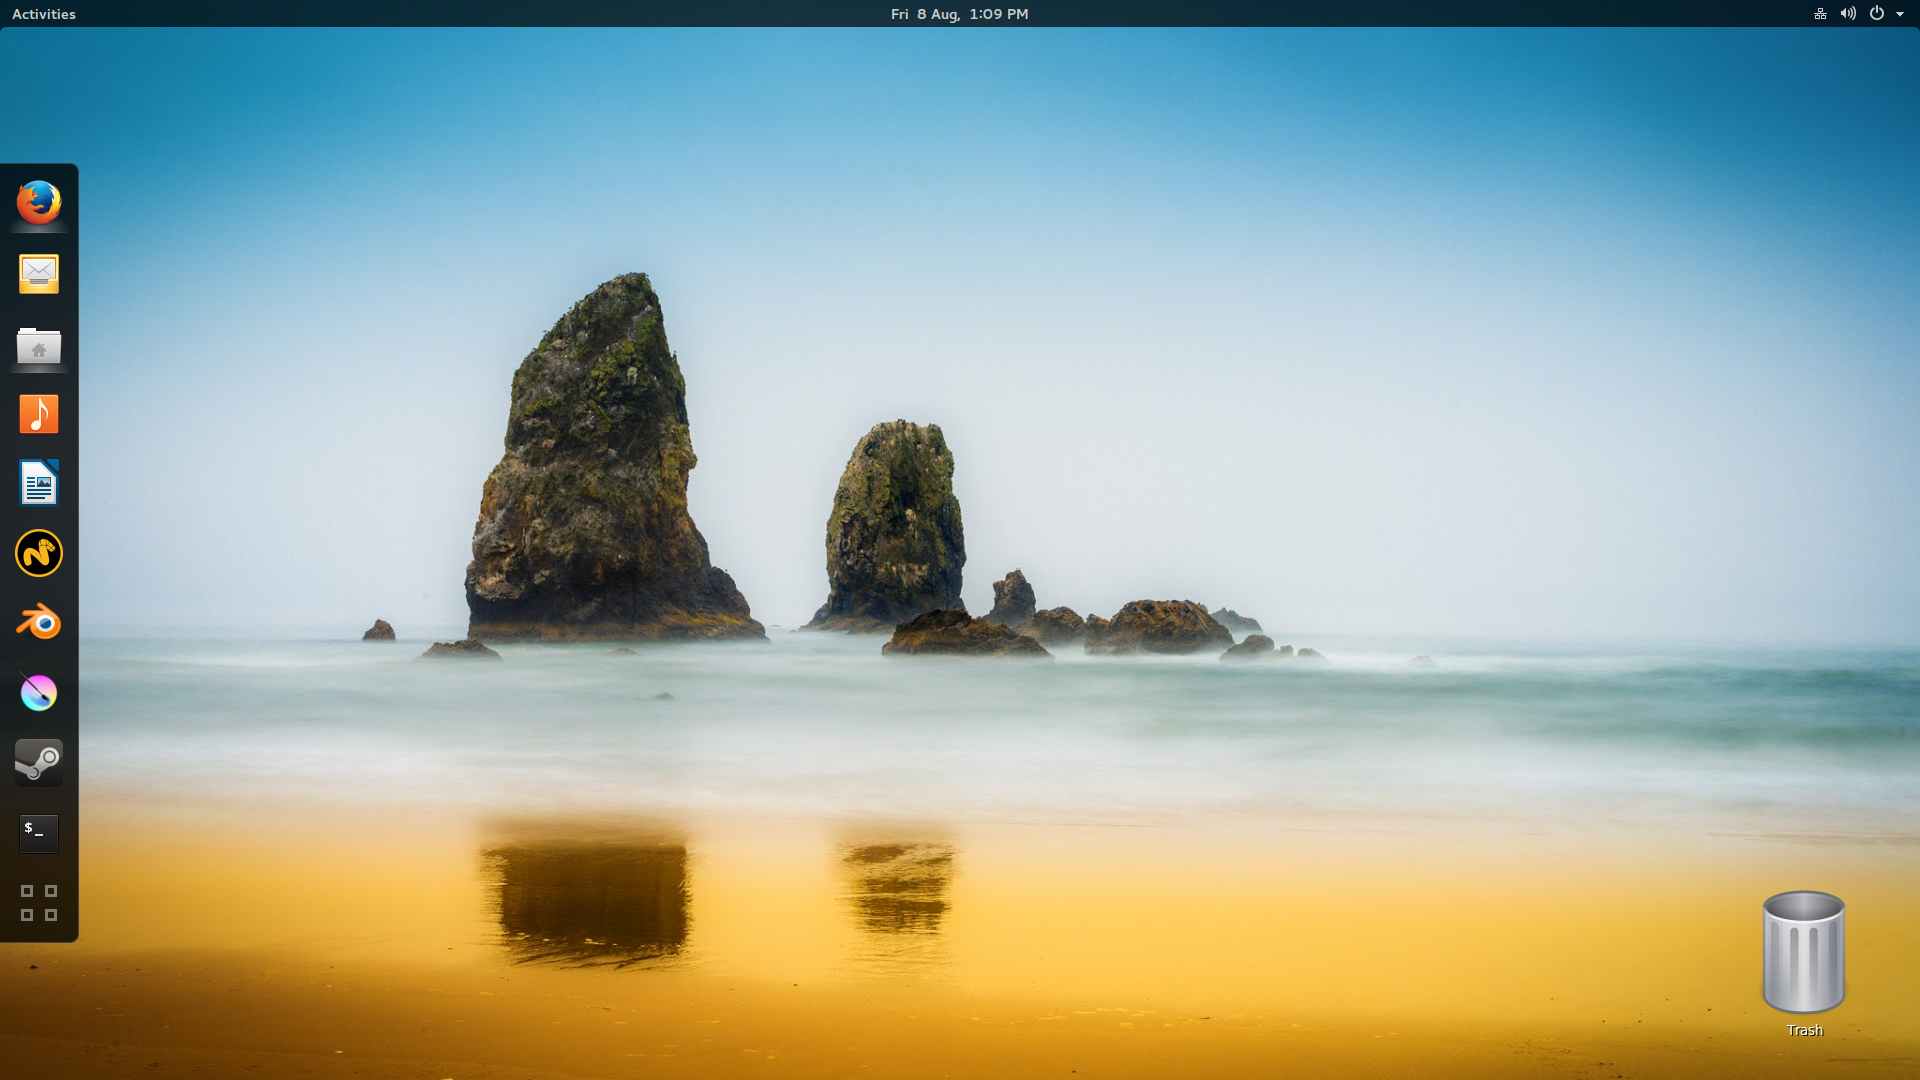Open LibreOffice Writer from the dock
The height and width of the screenshot is (1080, 1920).
tap(39, 484)
